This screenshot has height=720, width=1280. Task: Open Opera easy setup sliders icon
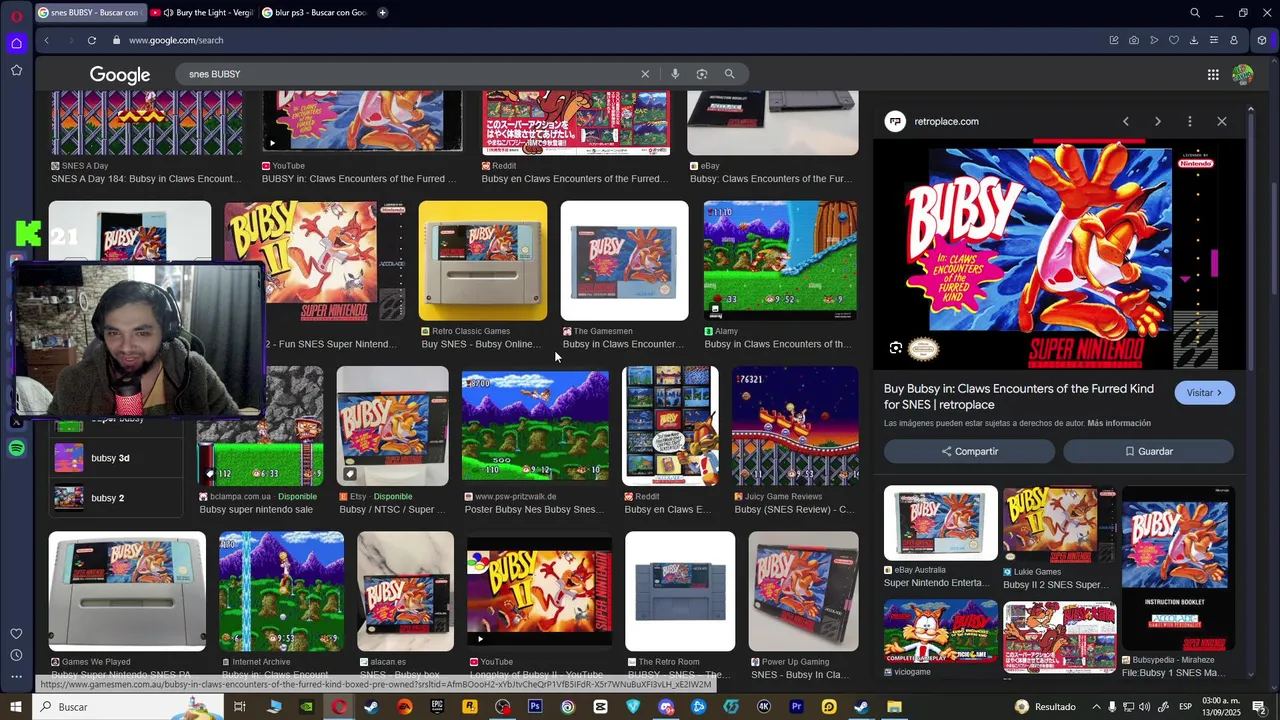[x=1214, y=40]
